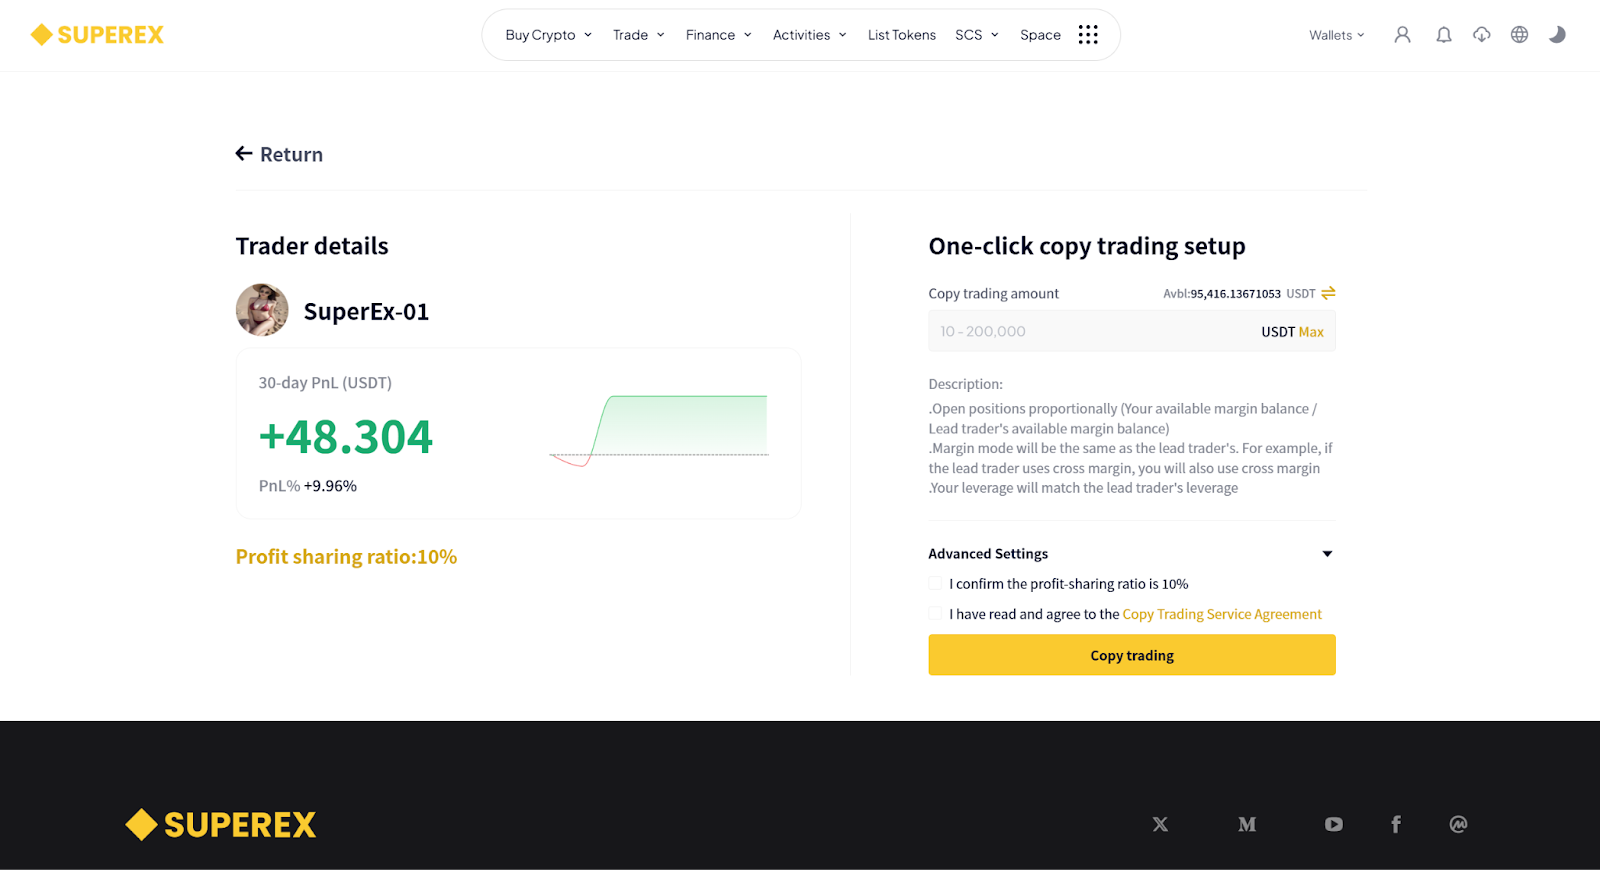Open the user account profile icon

[1402, 35]
